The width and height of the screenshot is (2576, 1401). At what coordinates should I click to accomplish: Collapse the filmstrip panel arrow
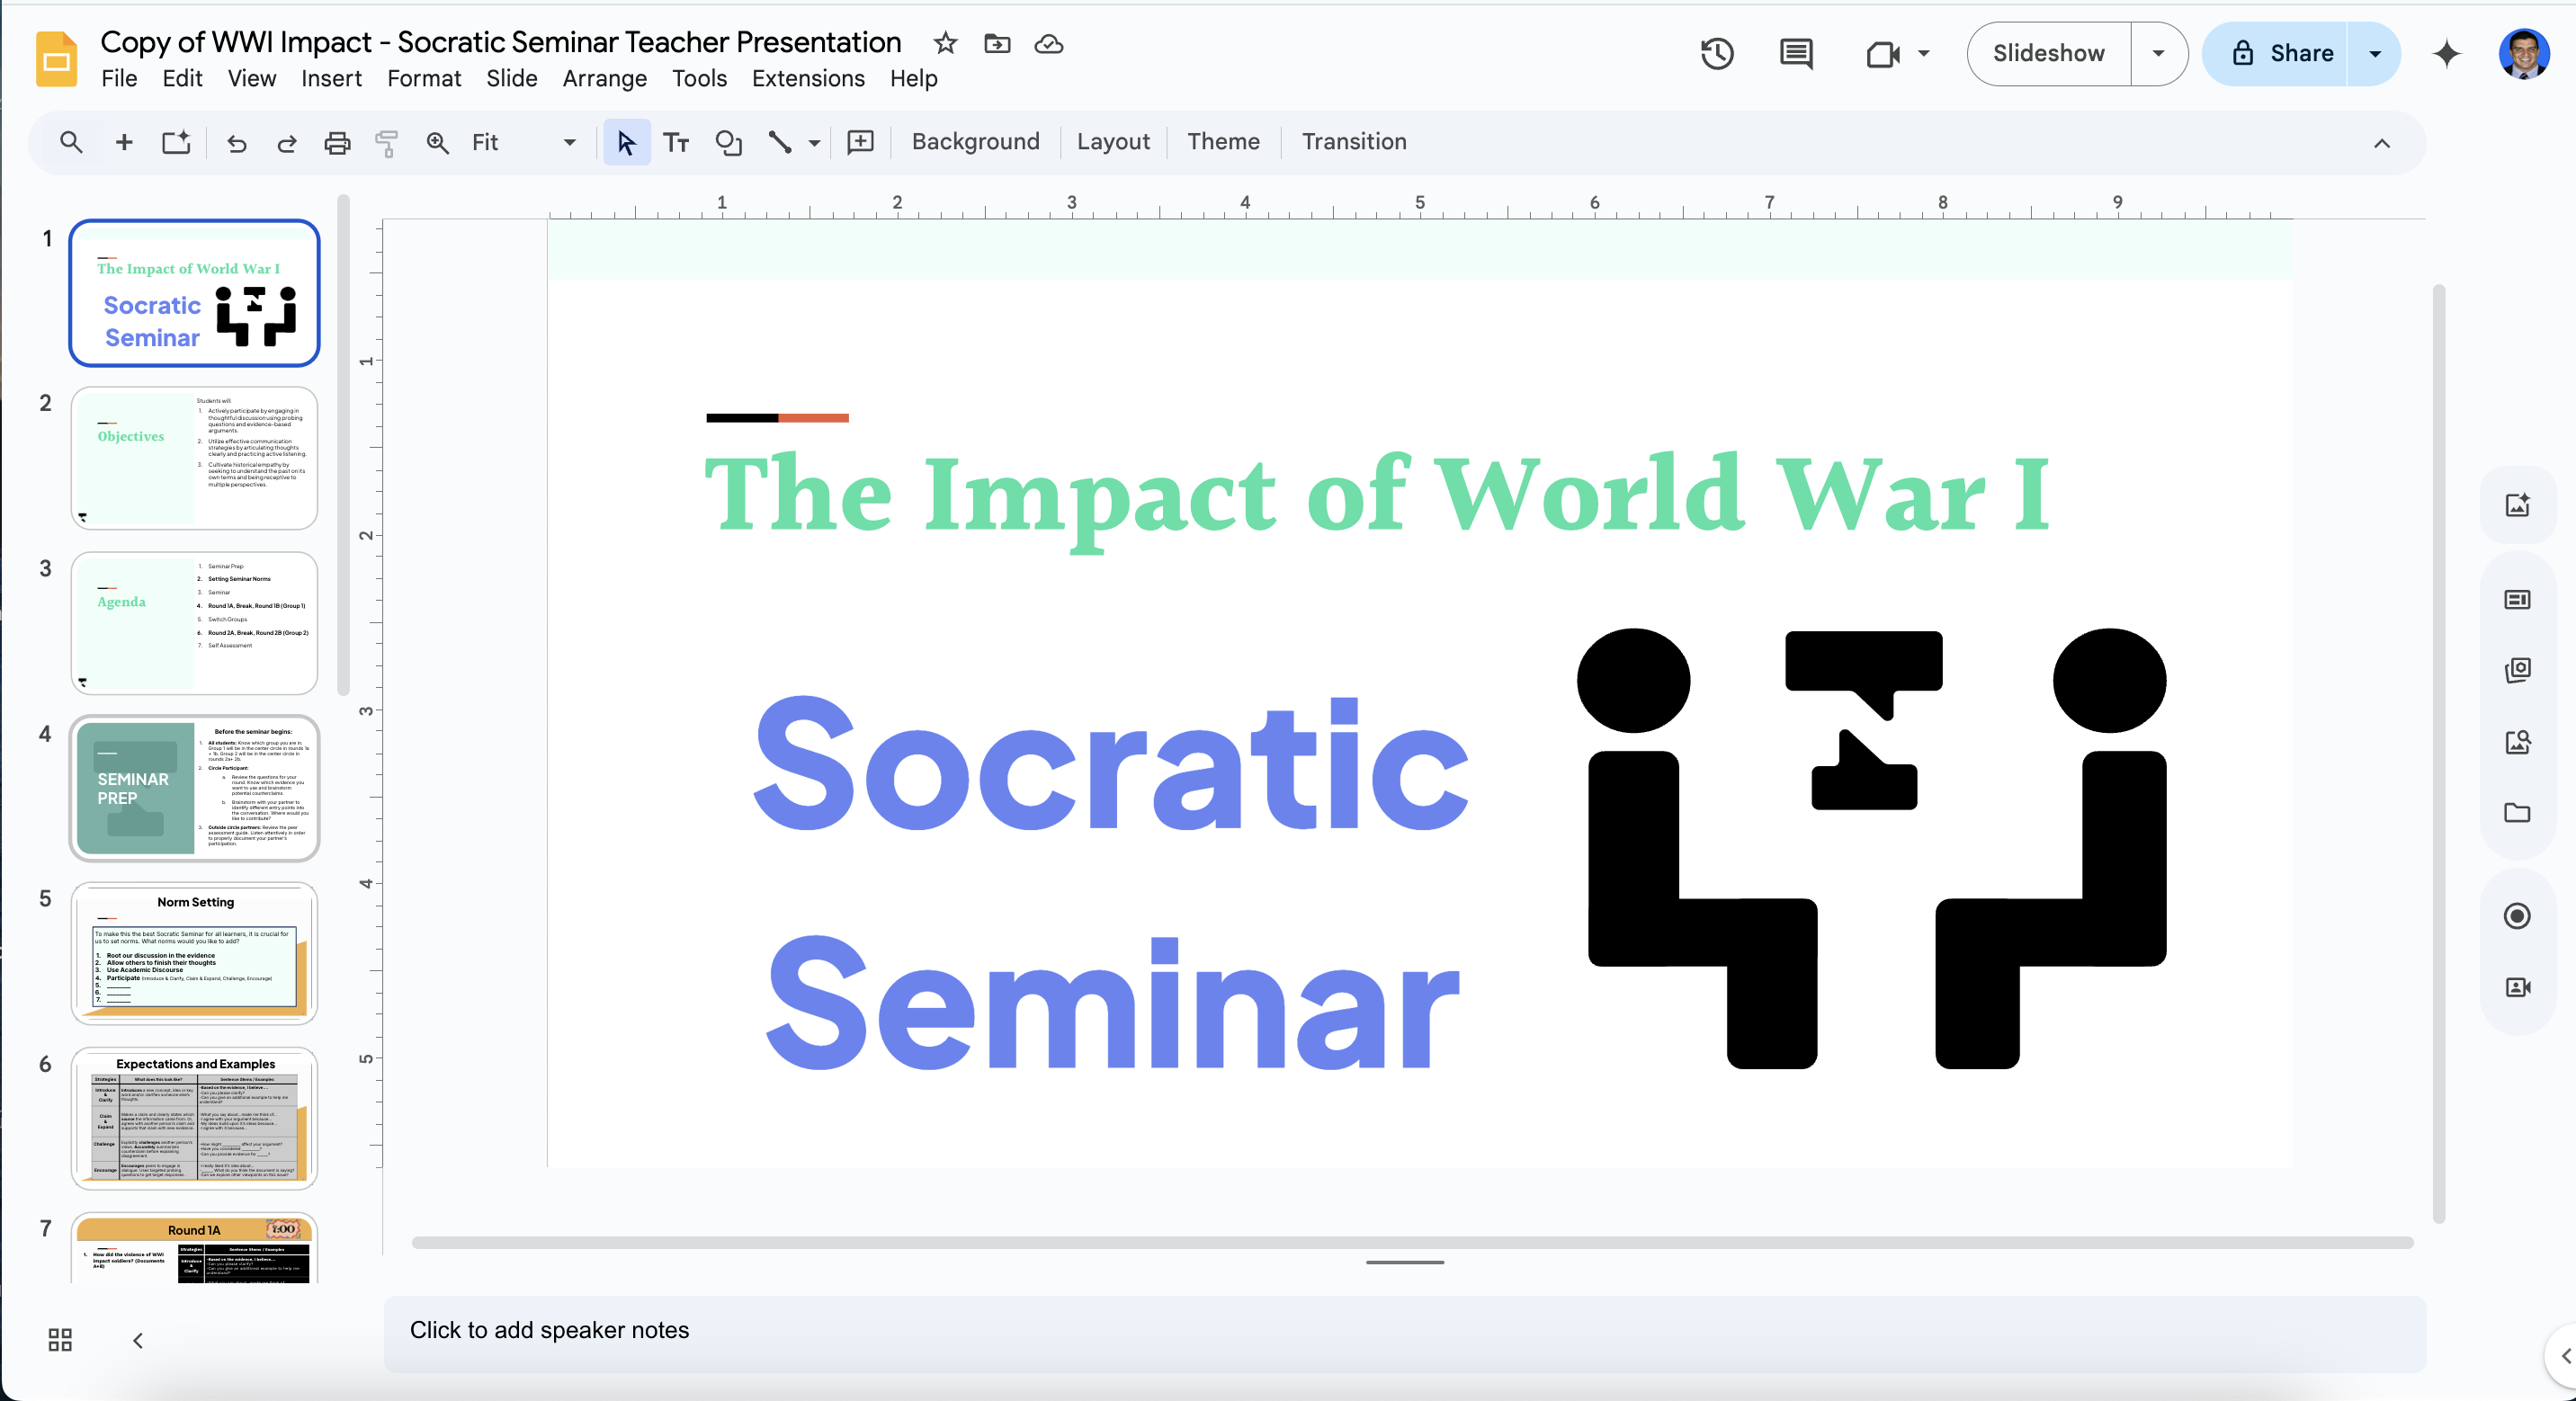(x=138, y=1340)
